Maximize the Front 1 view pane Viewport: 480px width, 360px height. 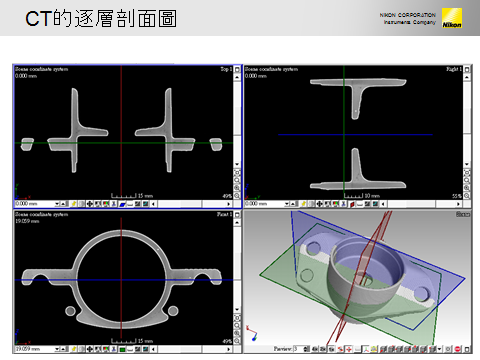237,214
